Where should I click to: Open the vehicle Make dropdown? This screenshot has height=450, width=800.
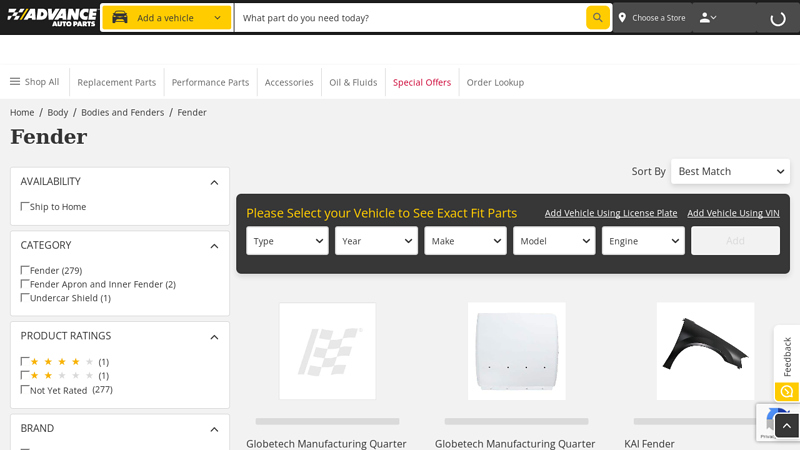(465, 241)
